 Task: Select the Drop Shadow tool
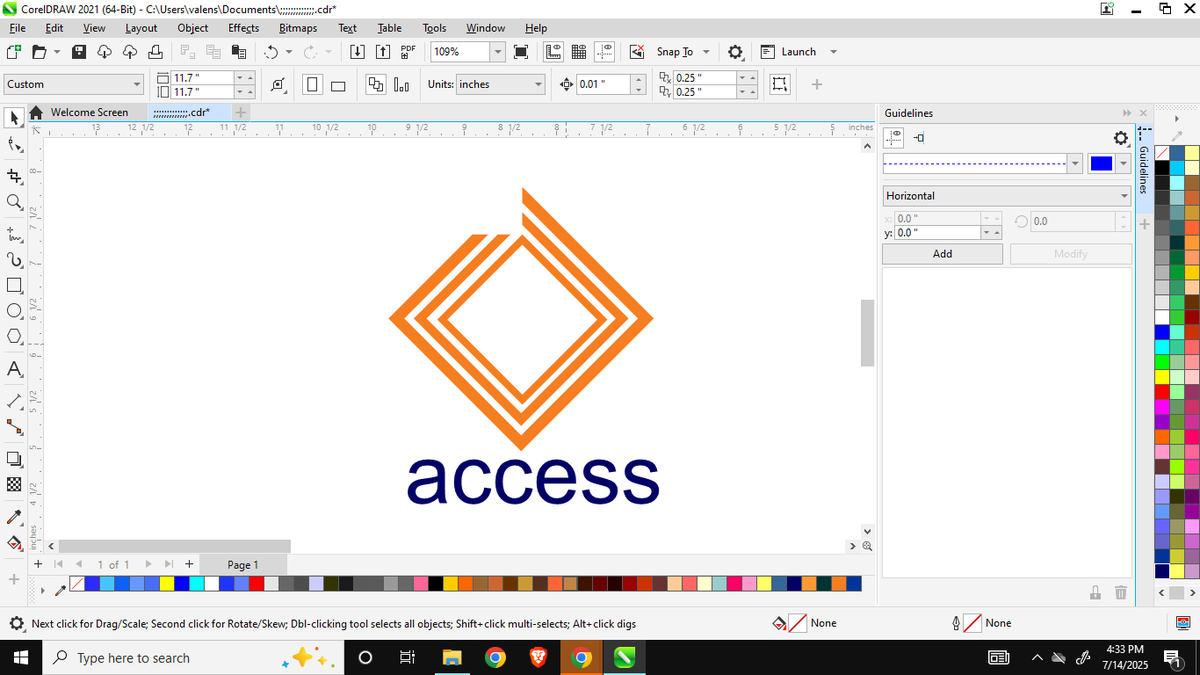pyautogui.click(x=14, y=459)
